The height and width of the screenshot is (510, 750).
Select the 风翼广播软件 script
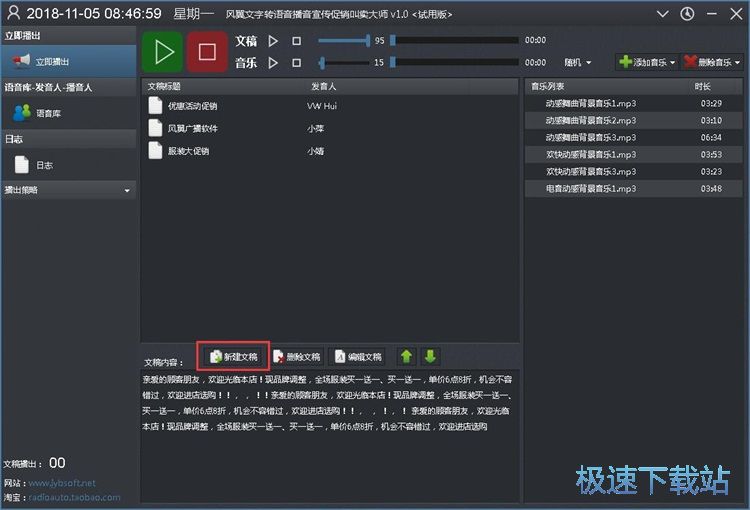330,128
